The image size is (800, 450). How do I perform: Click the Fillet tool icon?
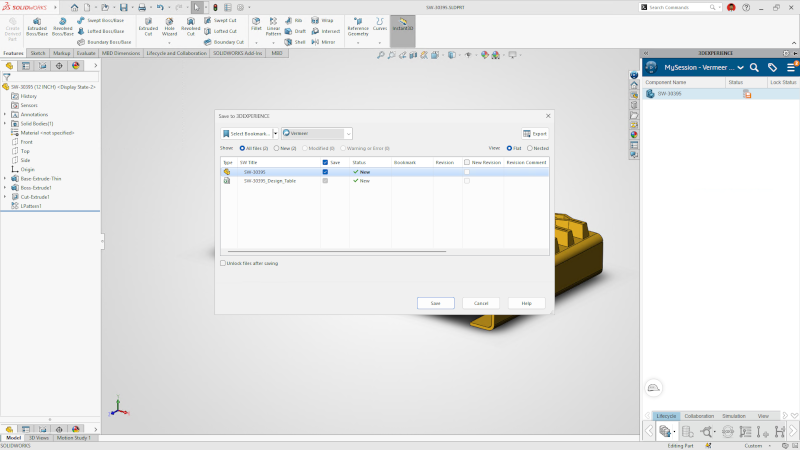(257, 22)
